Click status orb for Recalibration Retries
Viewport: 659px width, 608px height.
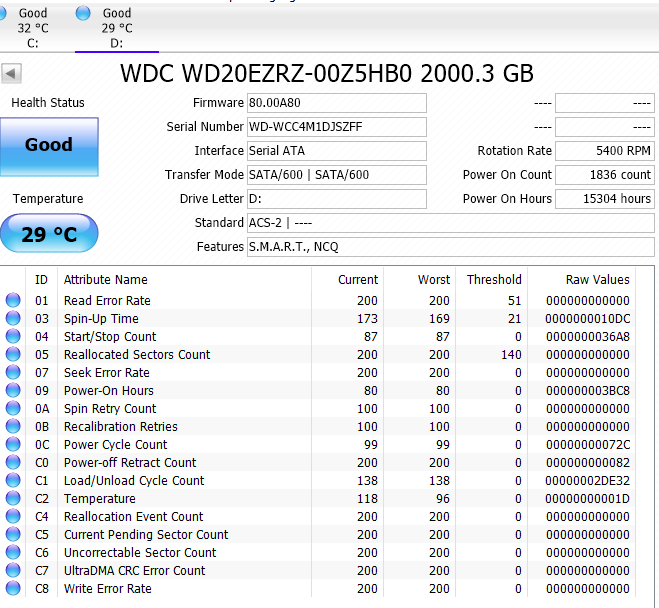point(13,426)
